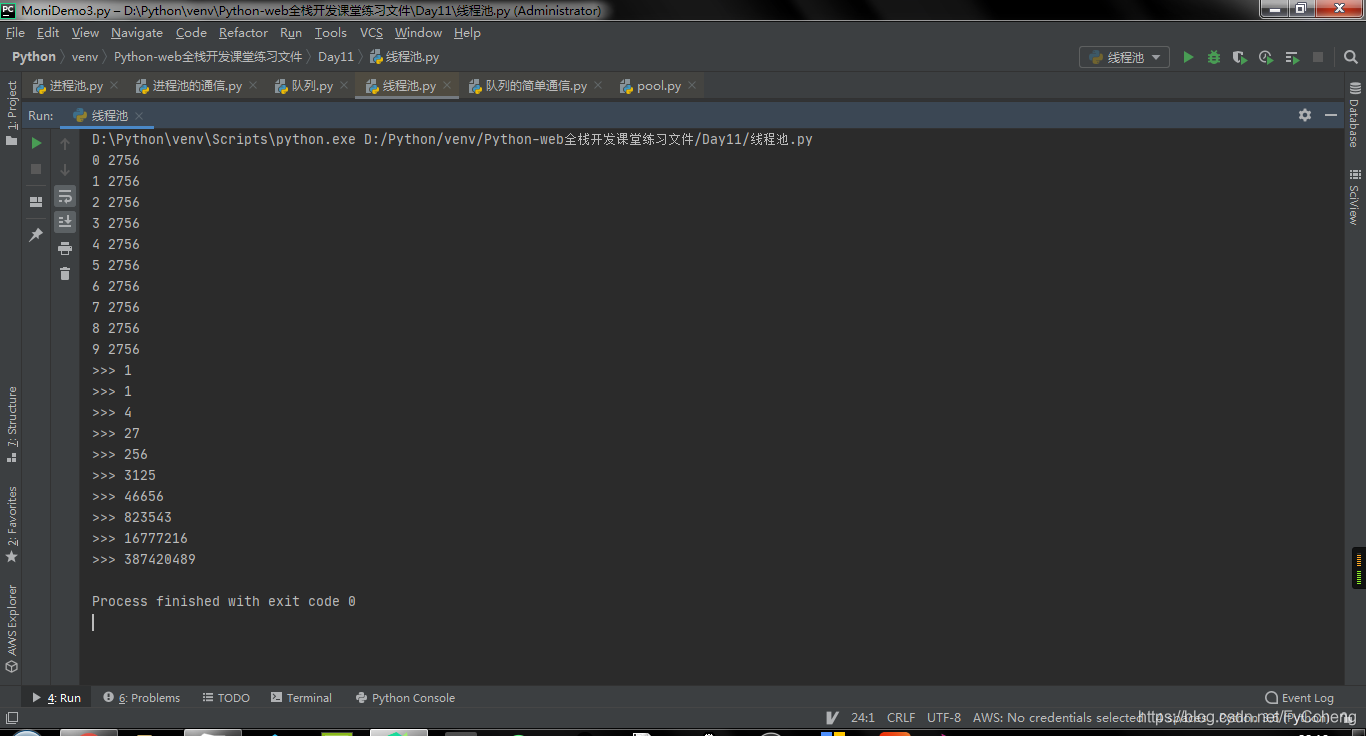
Task: Open the Terminal tool tab
Action: tap(301, 698)
